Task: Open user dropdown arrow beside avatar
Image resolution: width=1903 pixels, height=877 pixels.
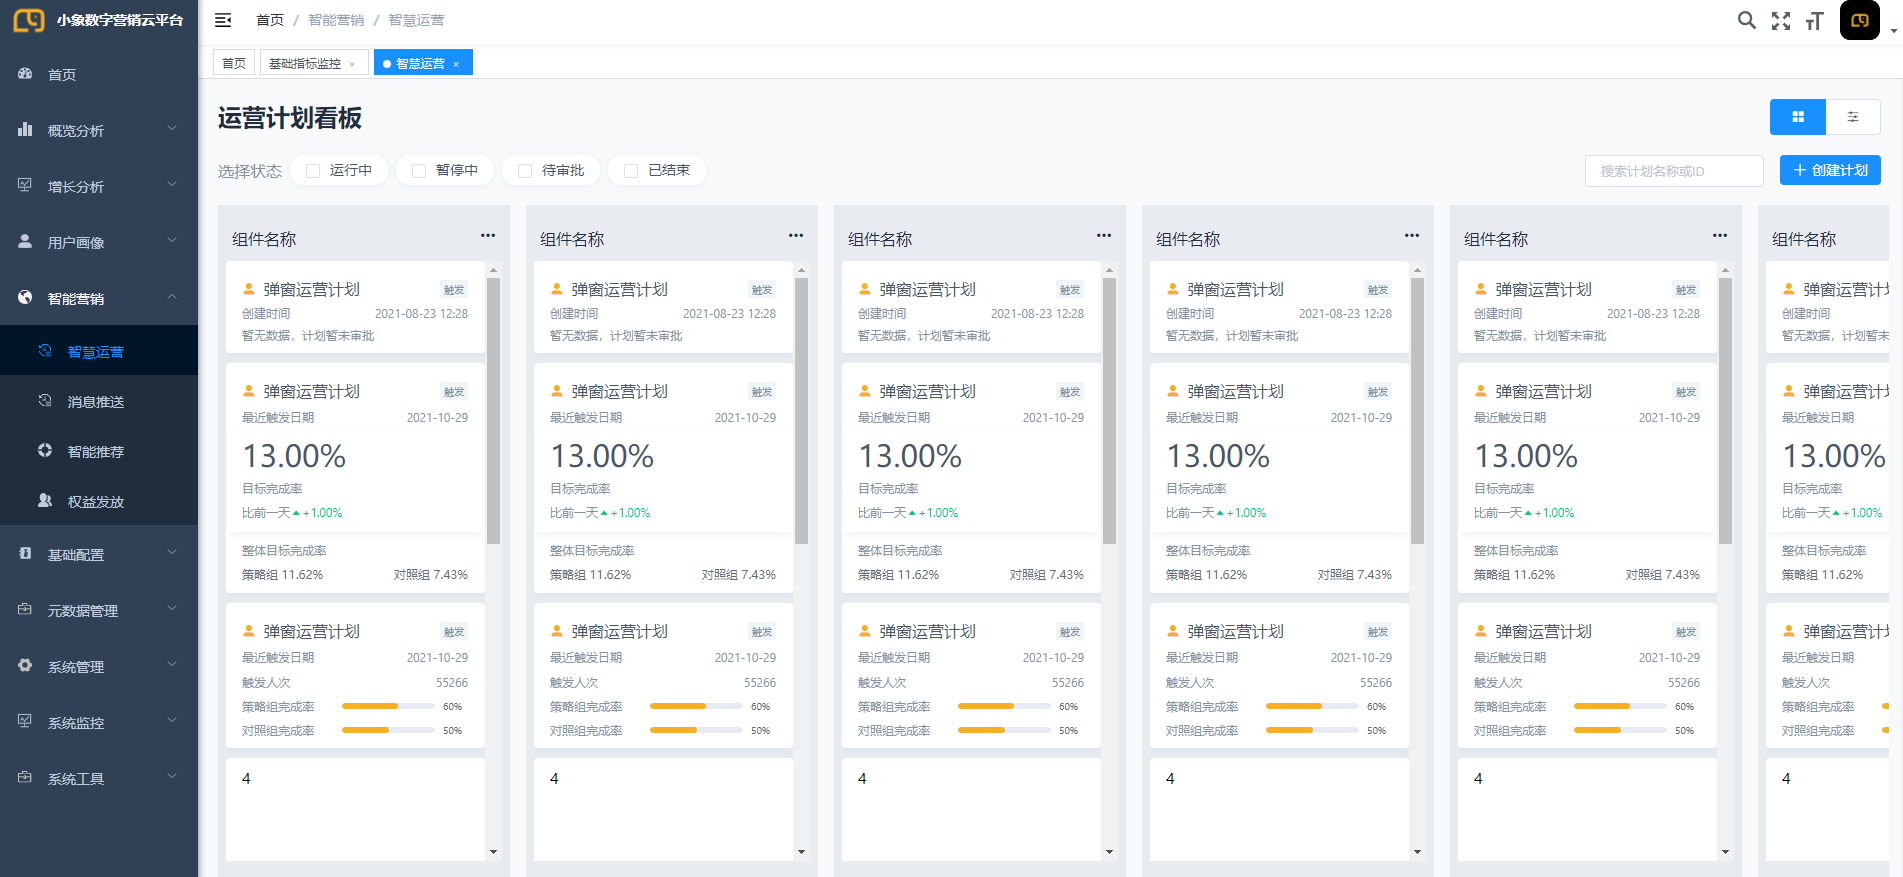Action: point(1893,32)
